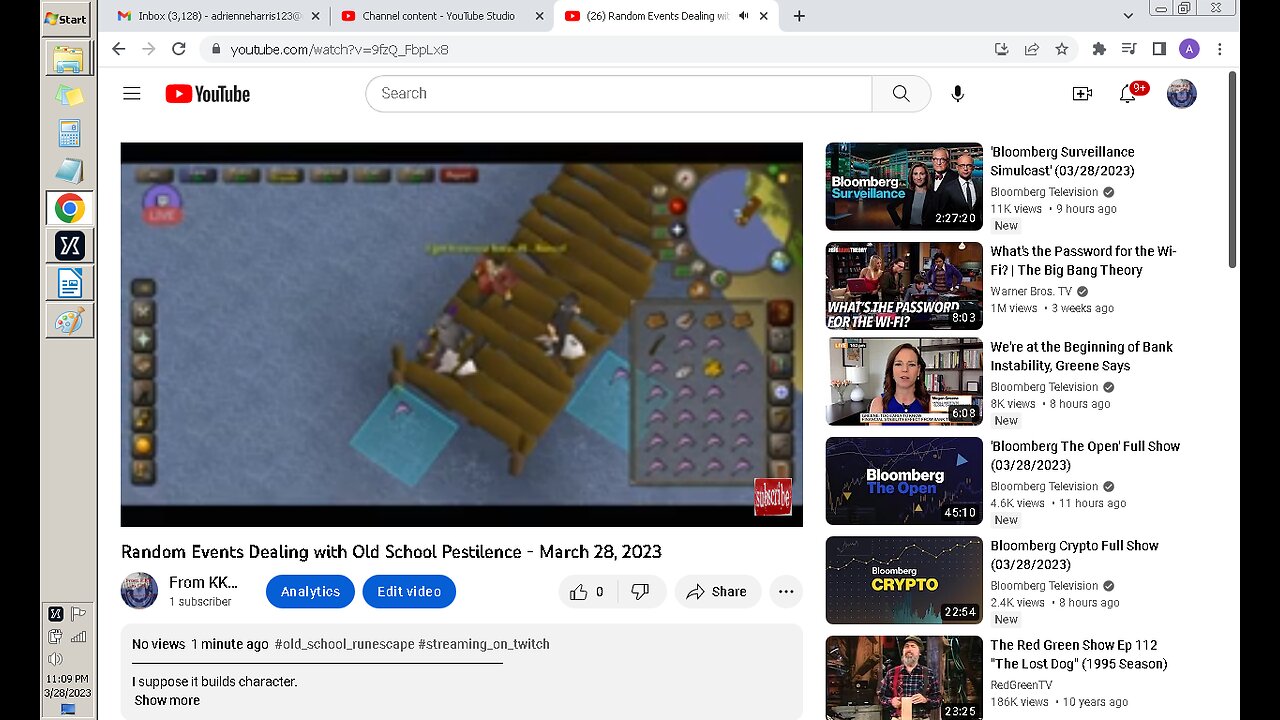Go to the YouTube home logo
Image resolution: width=1280 pixels, height=720 pixels.
click(208, 94)
